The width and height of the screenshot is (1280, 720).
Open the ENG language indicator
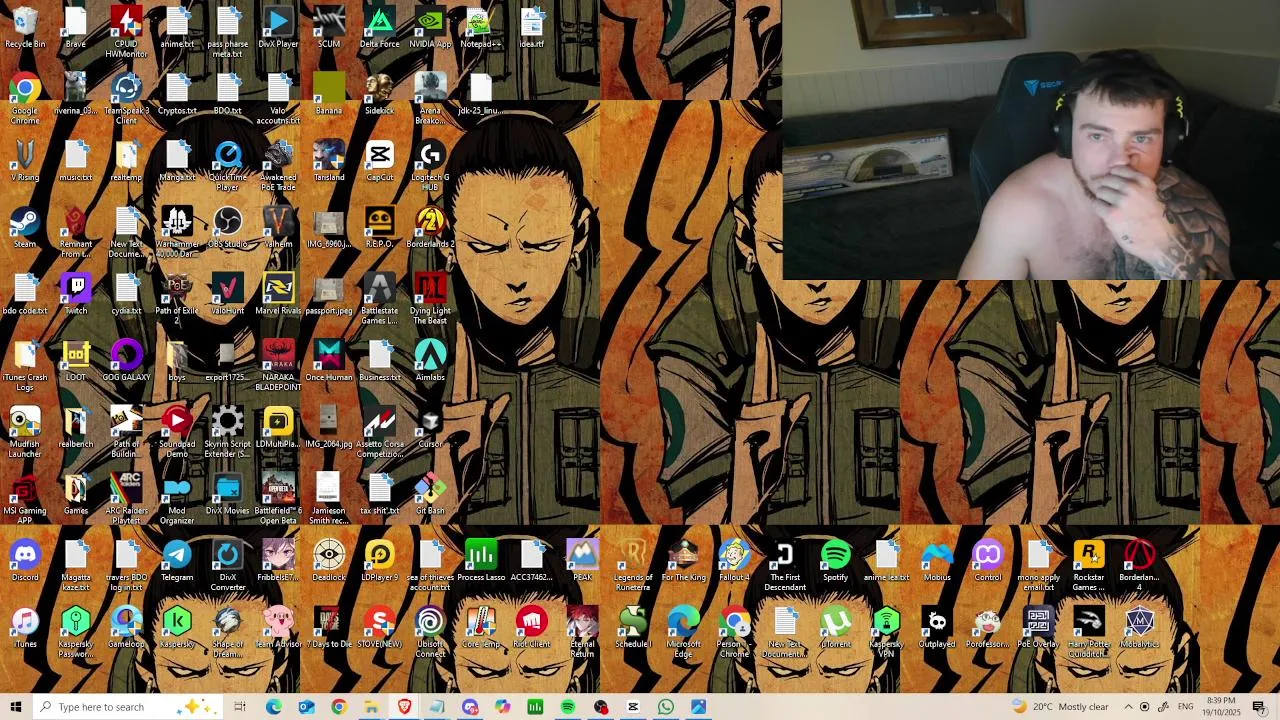point(1185,707)
